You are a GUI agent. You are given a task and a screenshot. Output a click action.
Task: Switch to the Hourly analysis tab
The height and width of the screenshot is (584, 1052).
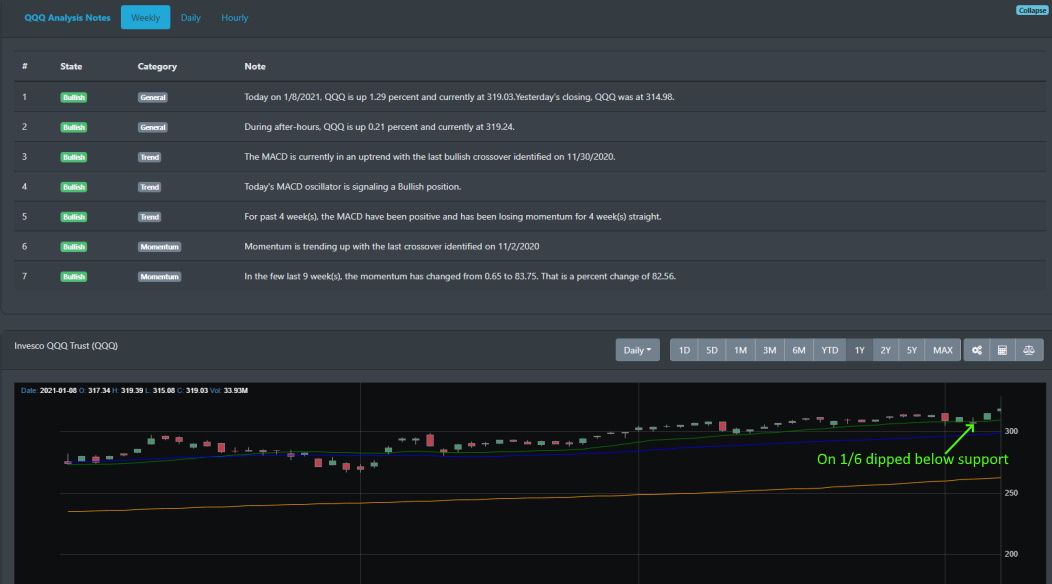pos(235,17)
